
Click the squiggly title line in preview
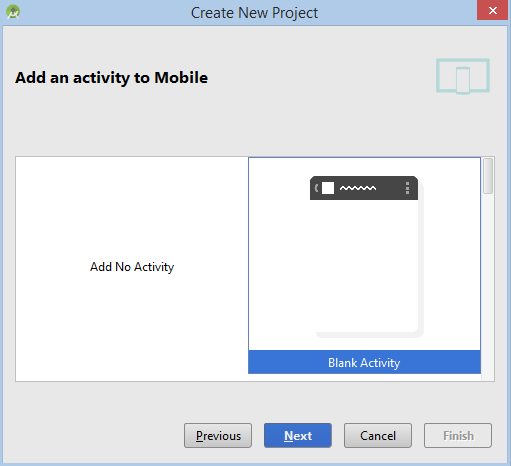click(358, 188)
